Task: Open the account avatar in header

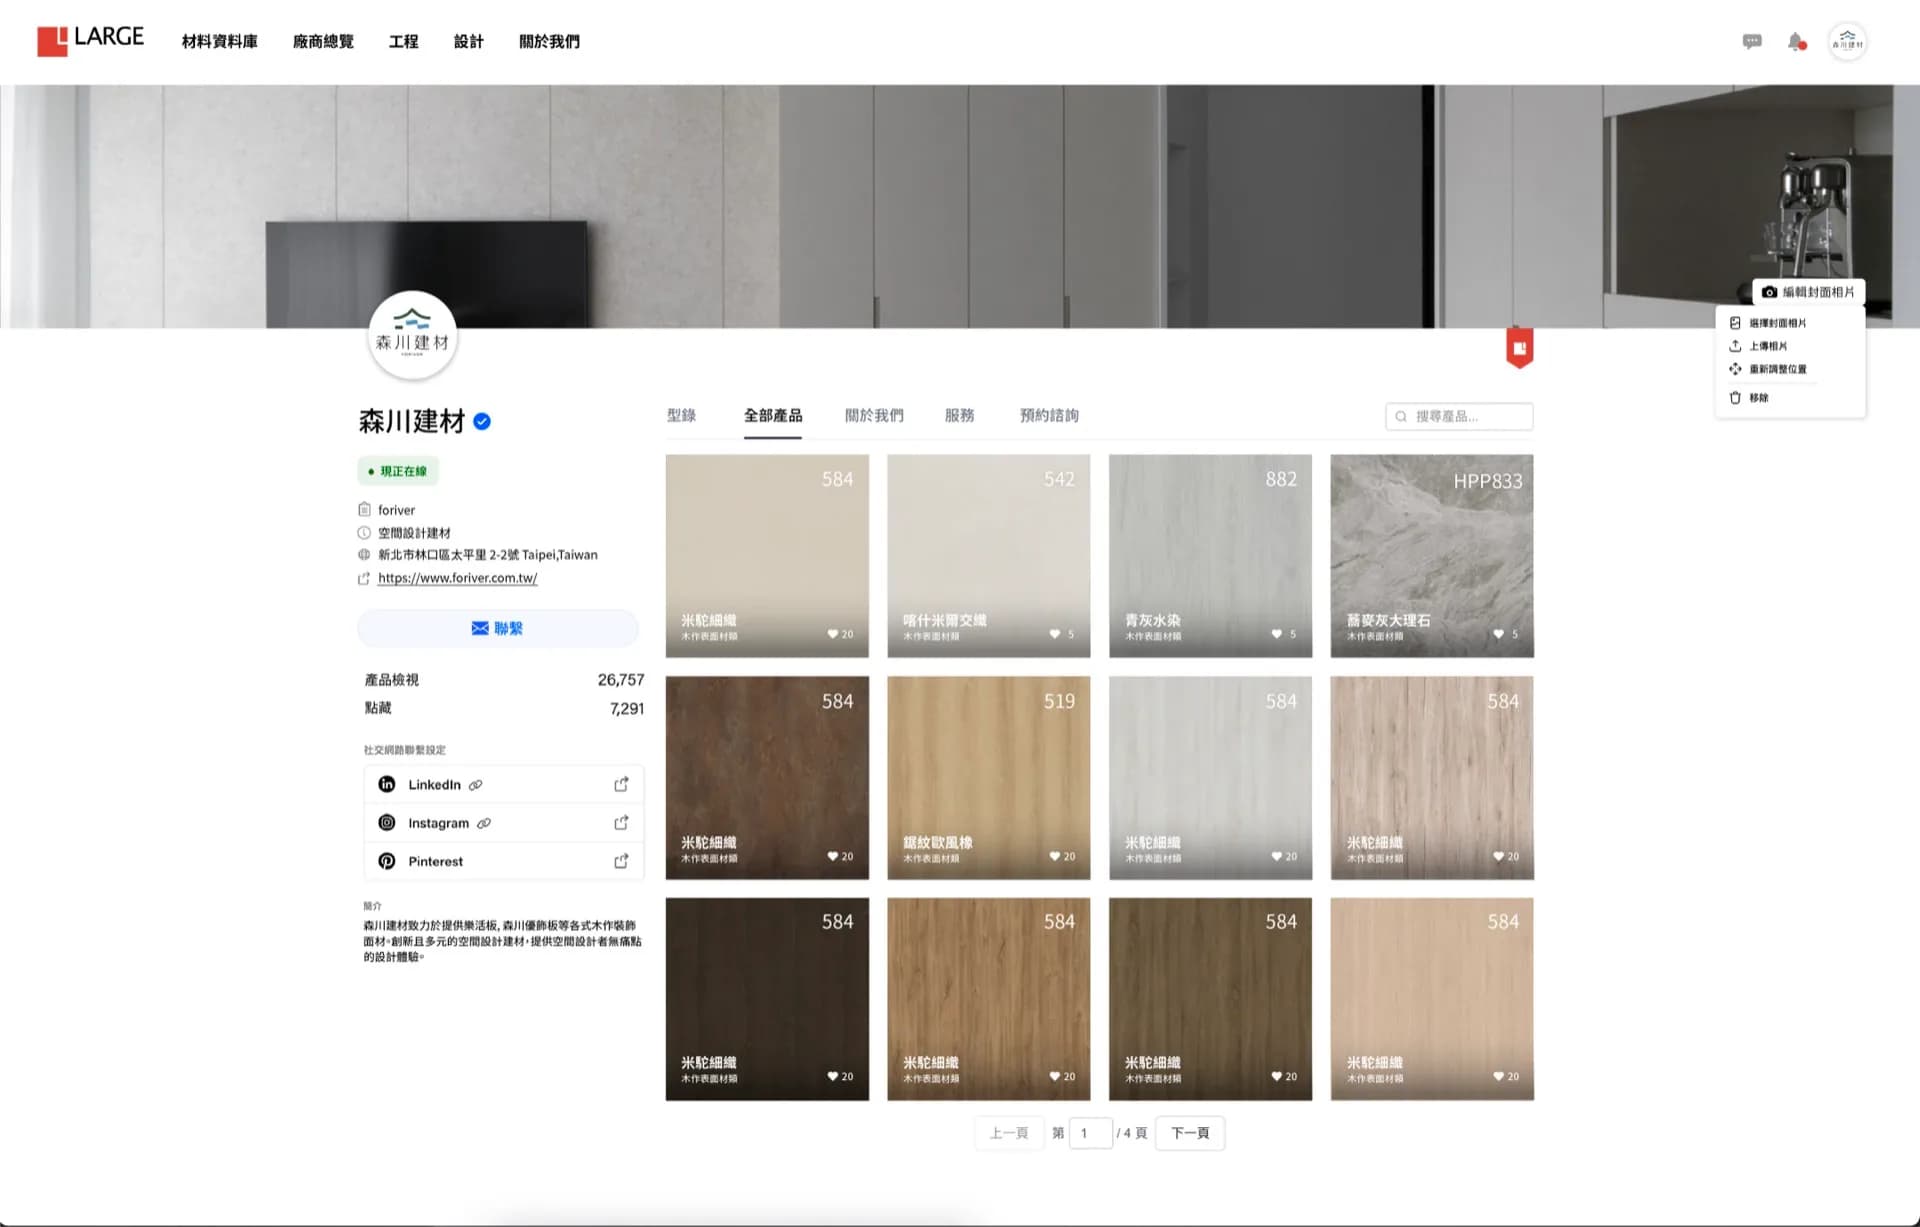Action: 1847,41
